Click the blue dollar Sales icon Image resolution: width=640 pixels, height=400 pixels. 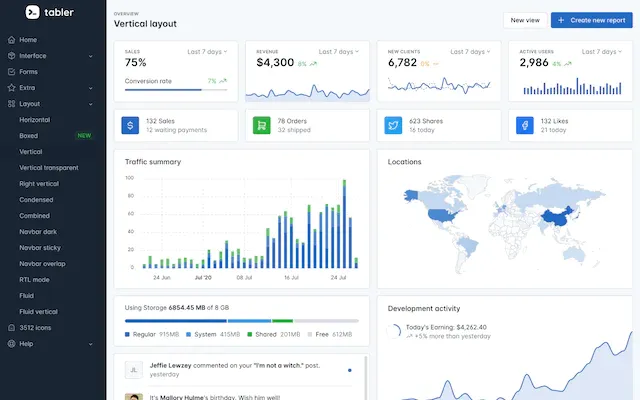click(x=130, y=125)
